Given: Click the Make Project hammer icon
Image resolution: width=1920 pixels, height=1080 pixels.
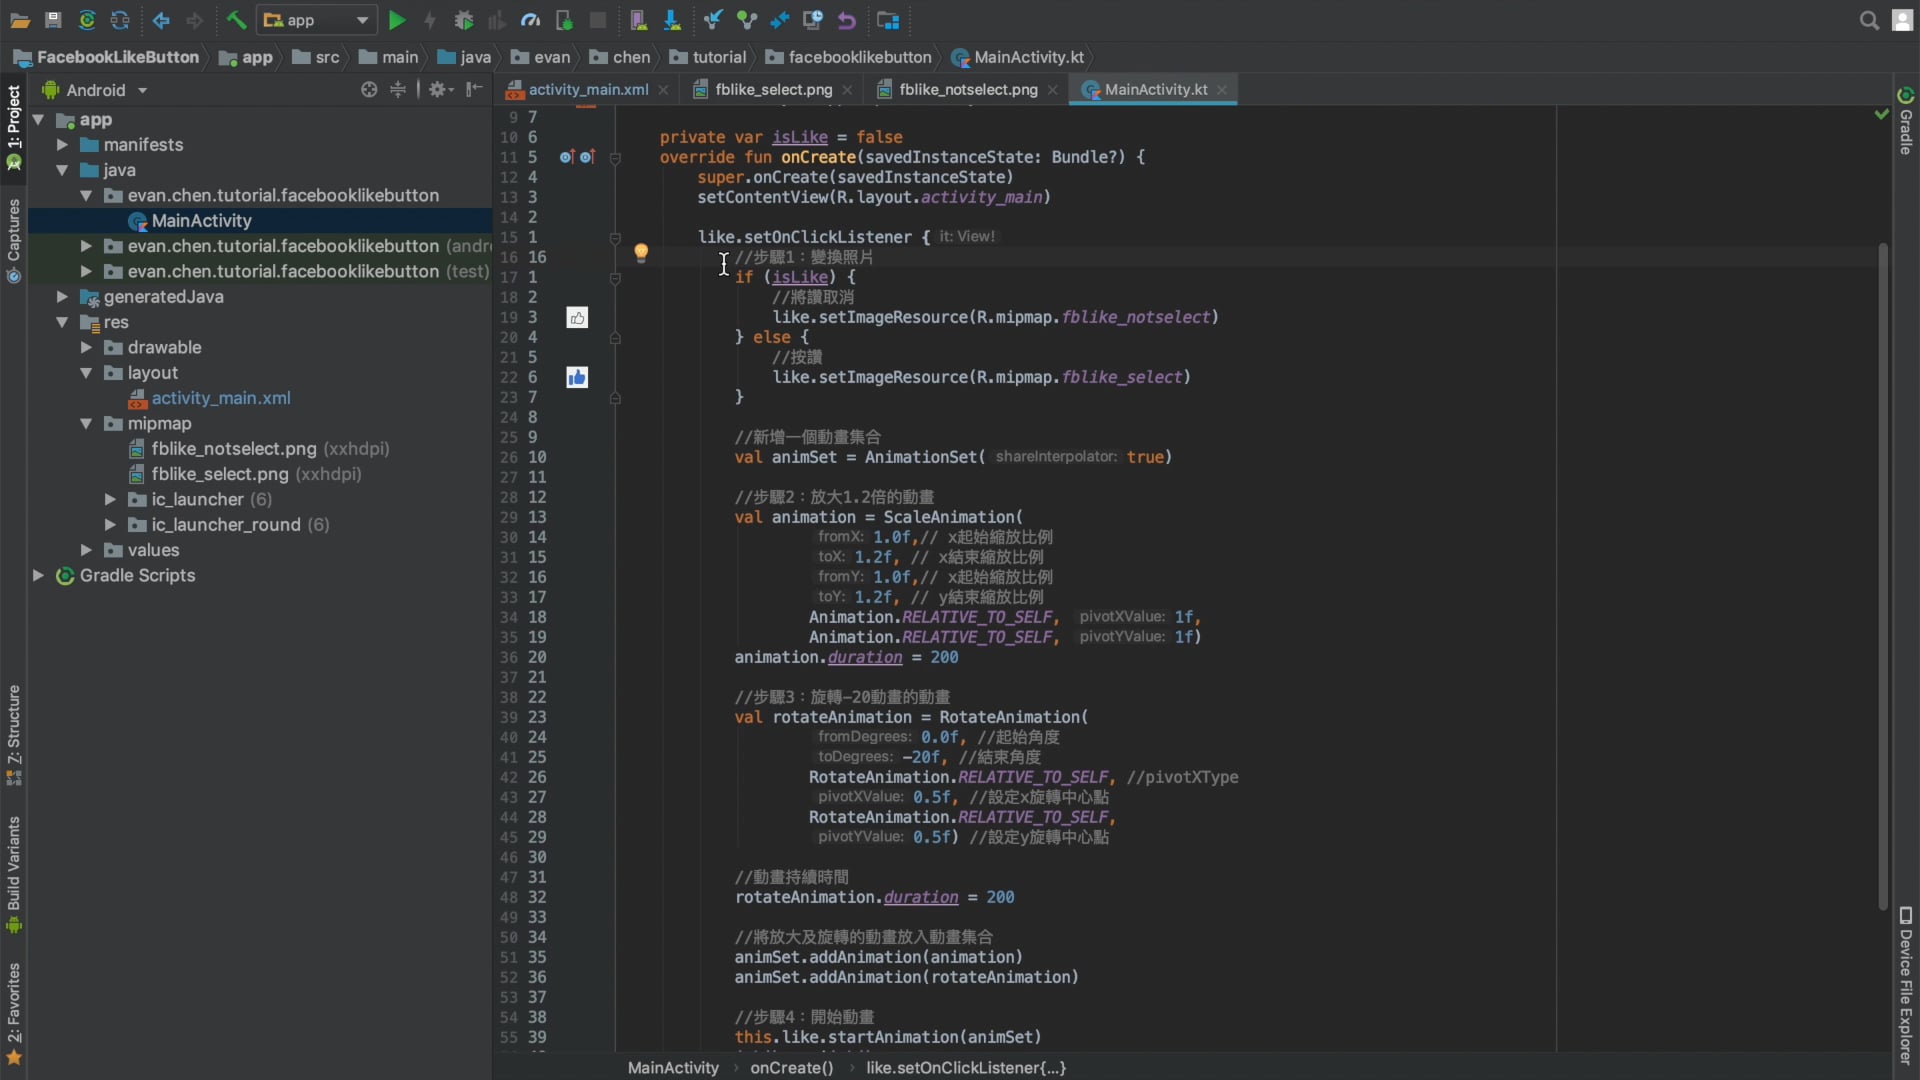Looking at the screenshot, I should [x=236, y=20].
